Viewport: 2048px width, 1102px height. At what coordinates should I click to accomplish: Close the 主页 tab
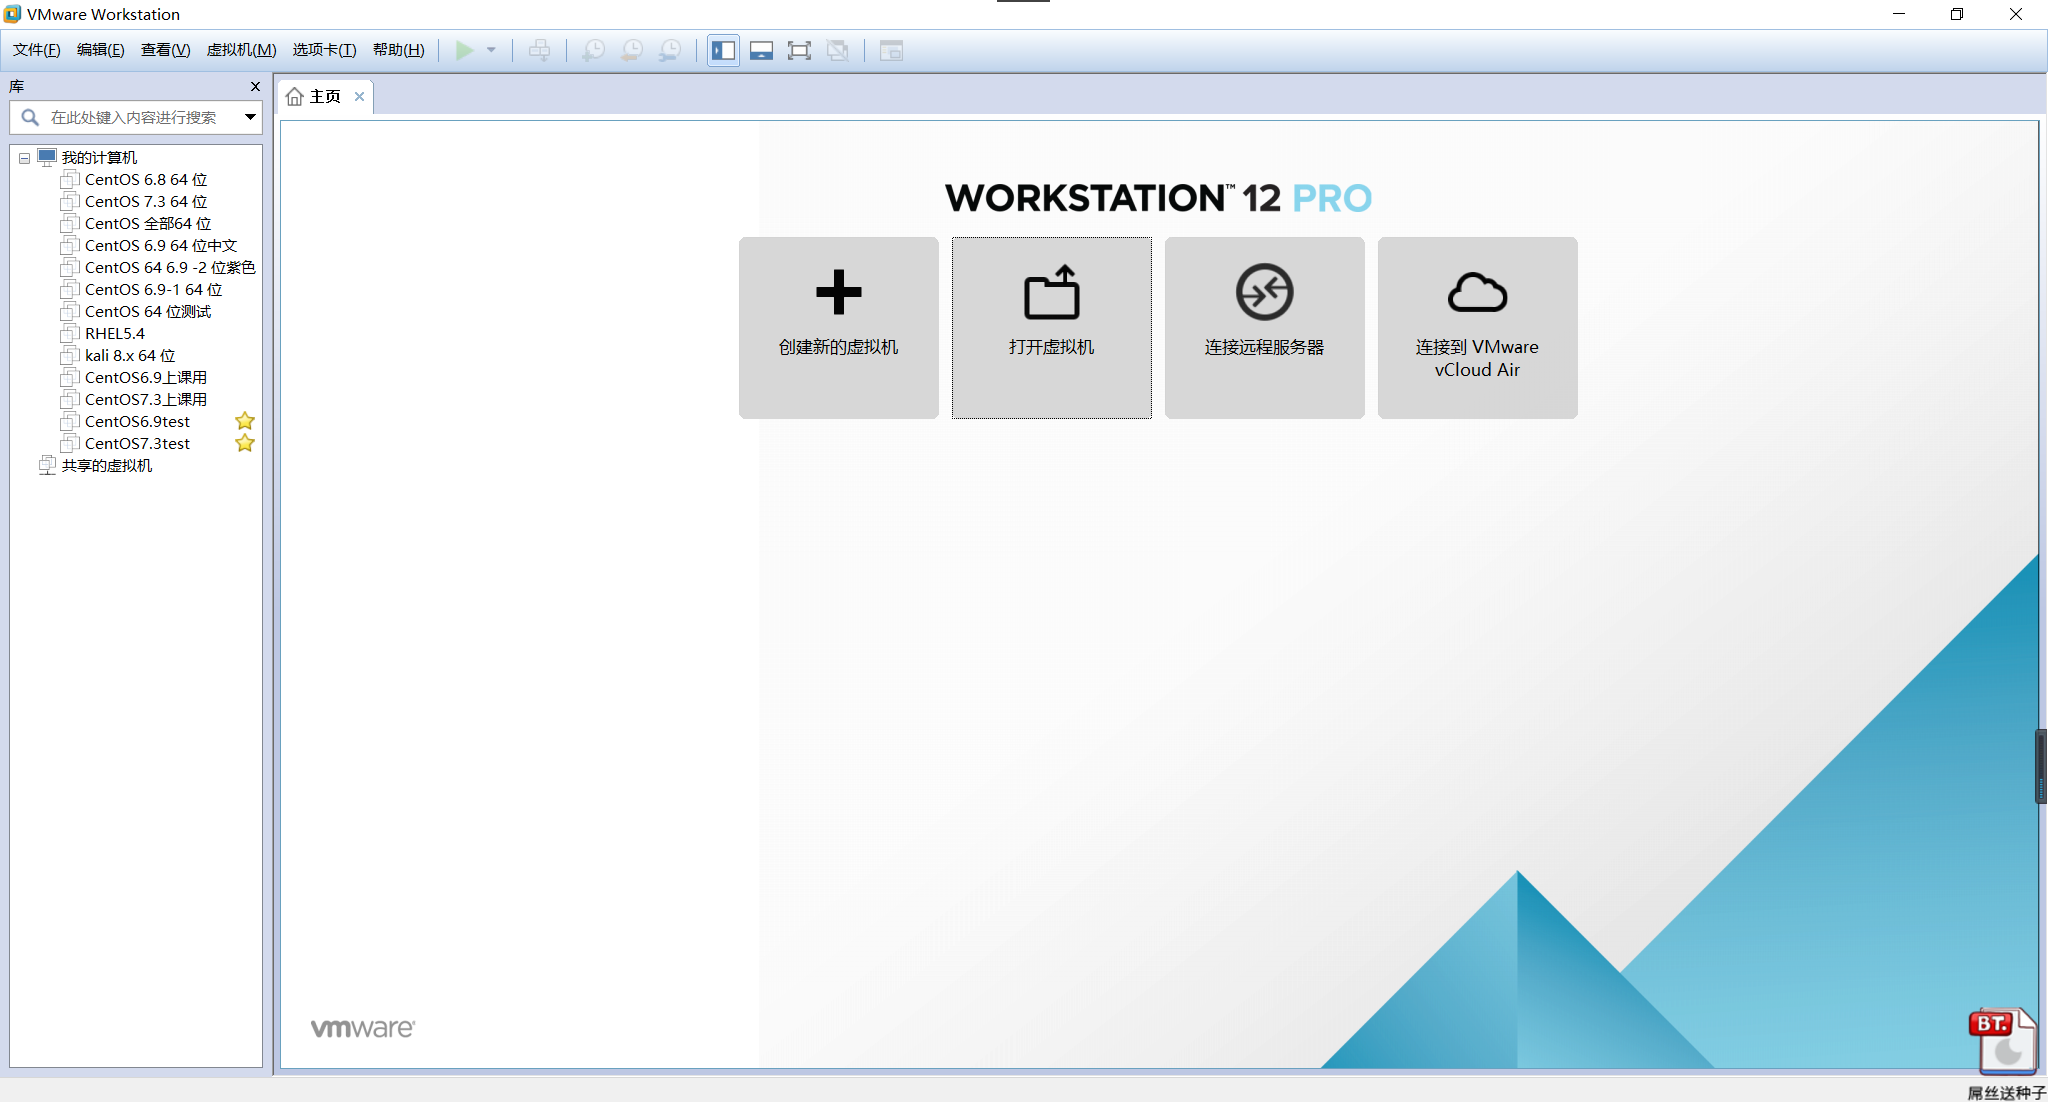click(359, 97)
